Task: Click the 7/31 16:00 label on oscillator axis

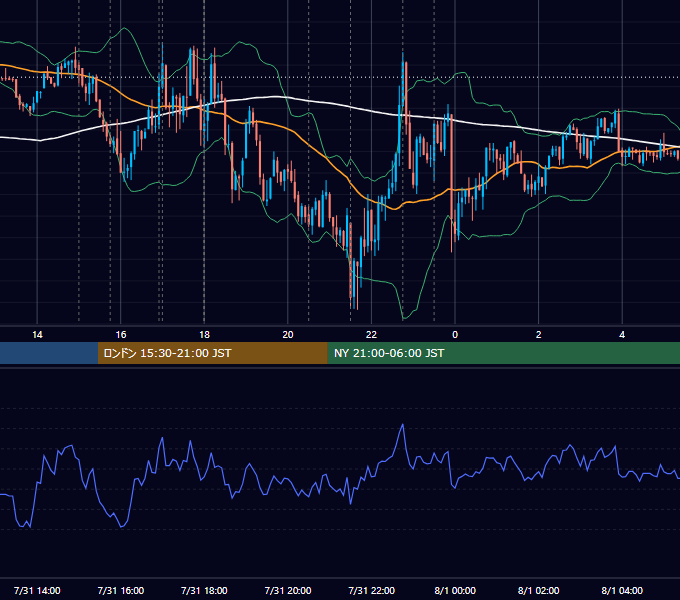Action: tap(121, 590)
